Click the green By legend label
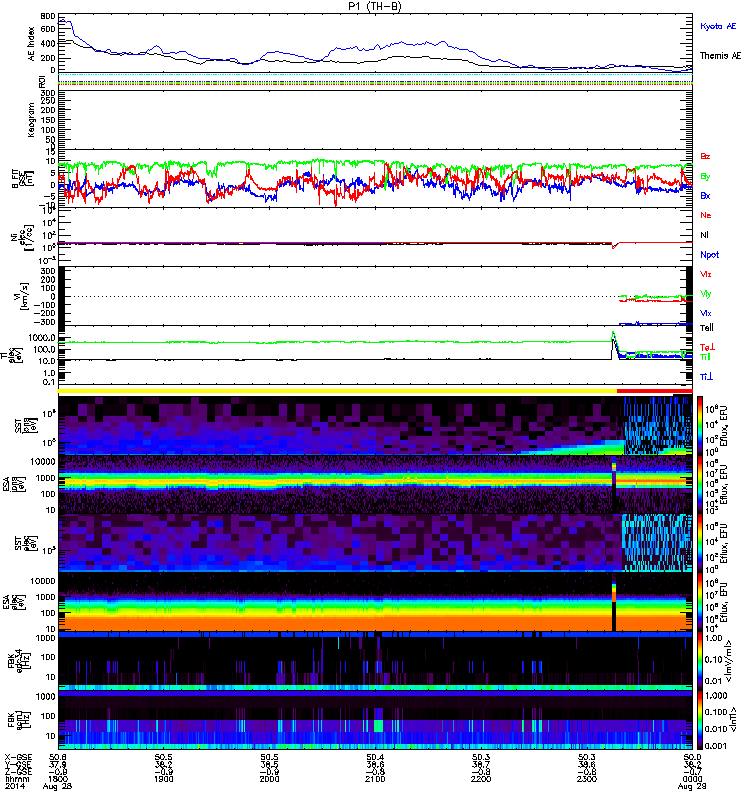Screen dimensions: 750x800 705,176
